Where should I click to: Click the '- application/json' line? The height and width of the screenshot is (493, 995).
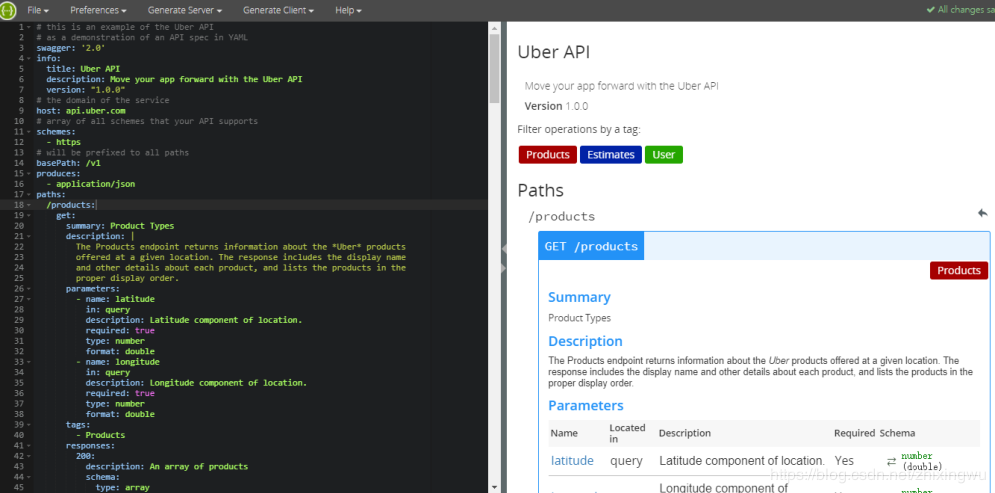pyautogui.click(x=91, y=184)
